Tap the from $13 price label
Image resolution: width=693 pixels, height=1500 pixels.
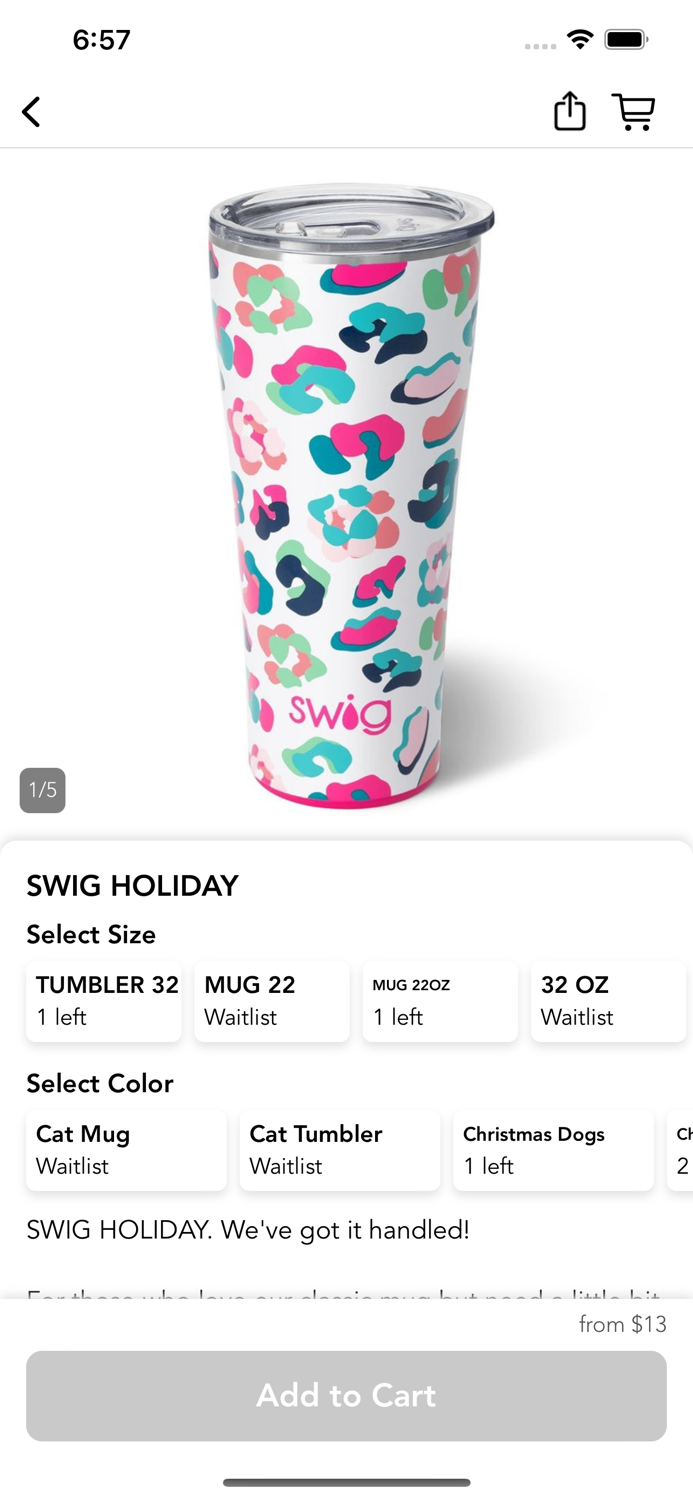point(622,1324)
